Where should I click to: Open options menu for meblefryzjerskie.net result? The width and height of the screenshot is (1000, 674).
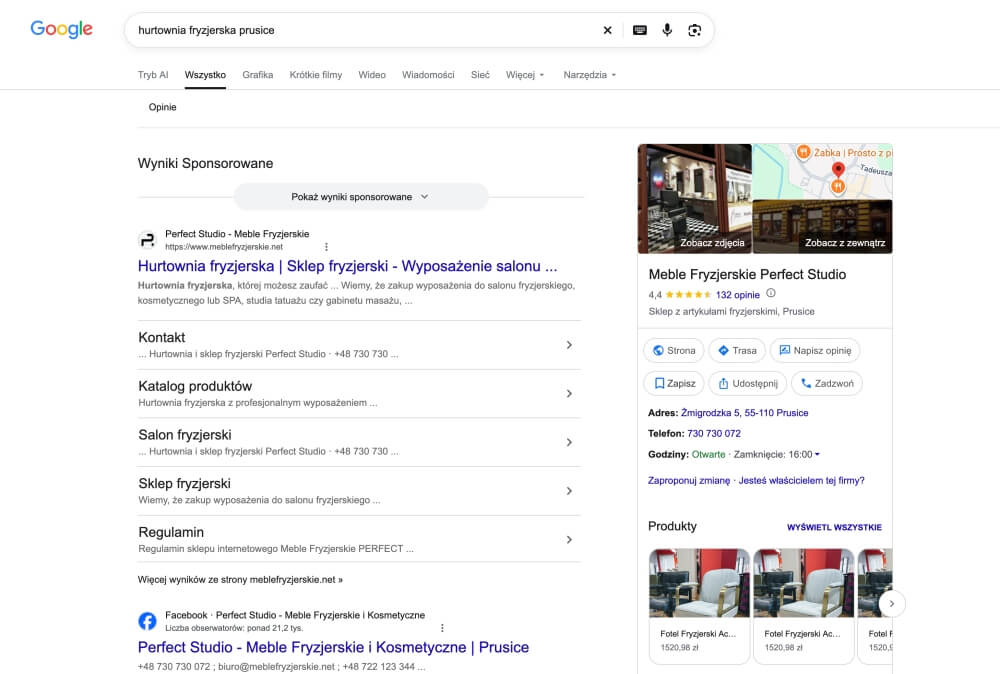point(327,247)
